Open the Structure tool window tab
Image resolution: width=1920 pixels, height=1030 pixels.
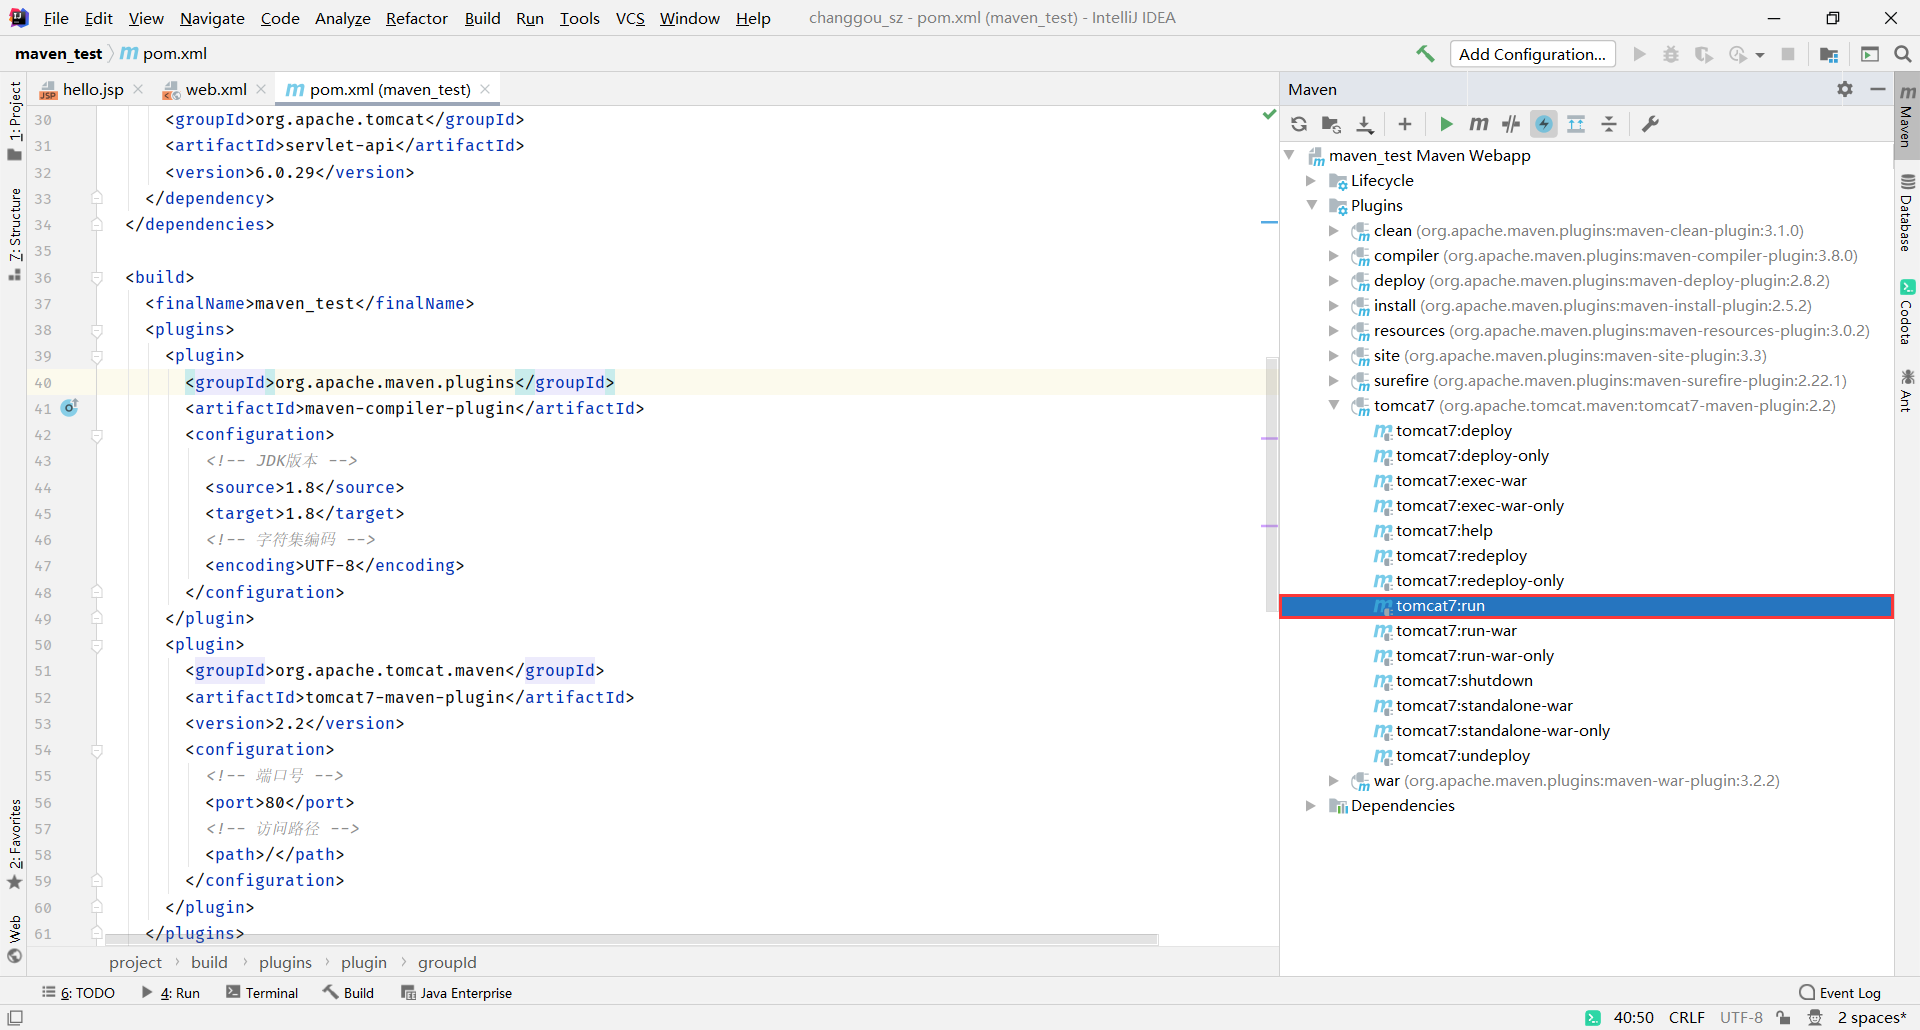[14, 234]
